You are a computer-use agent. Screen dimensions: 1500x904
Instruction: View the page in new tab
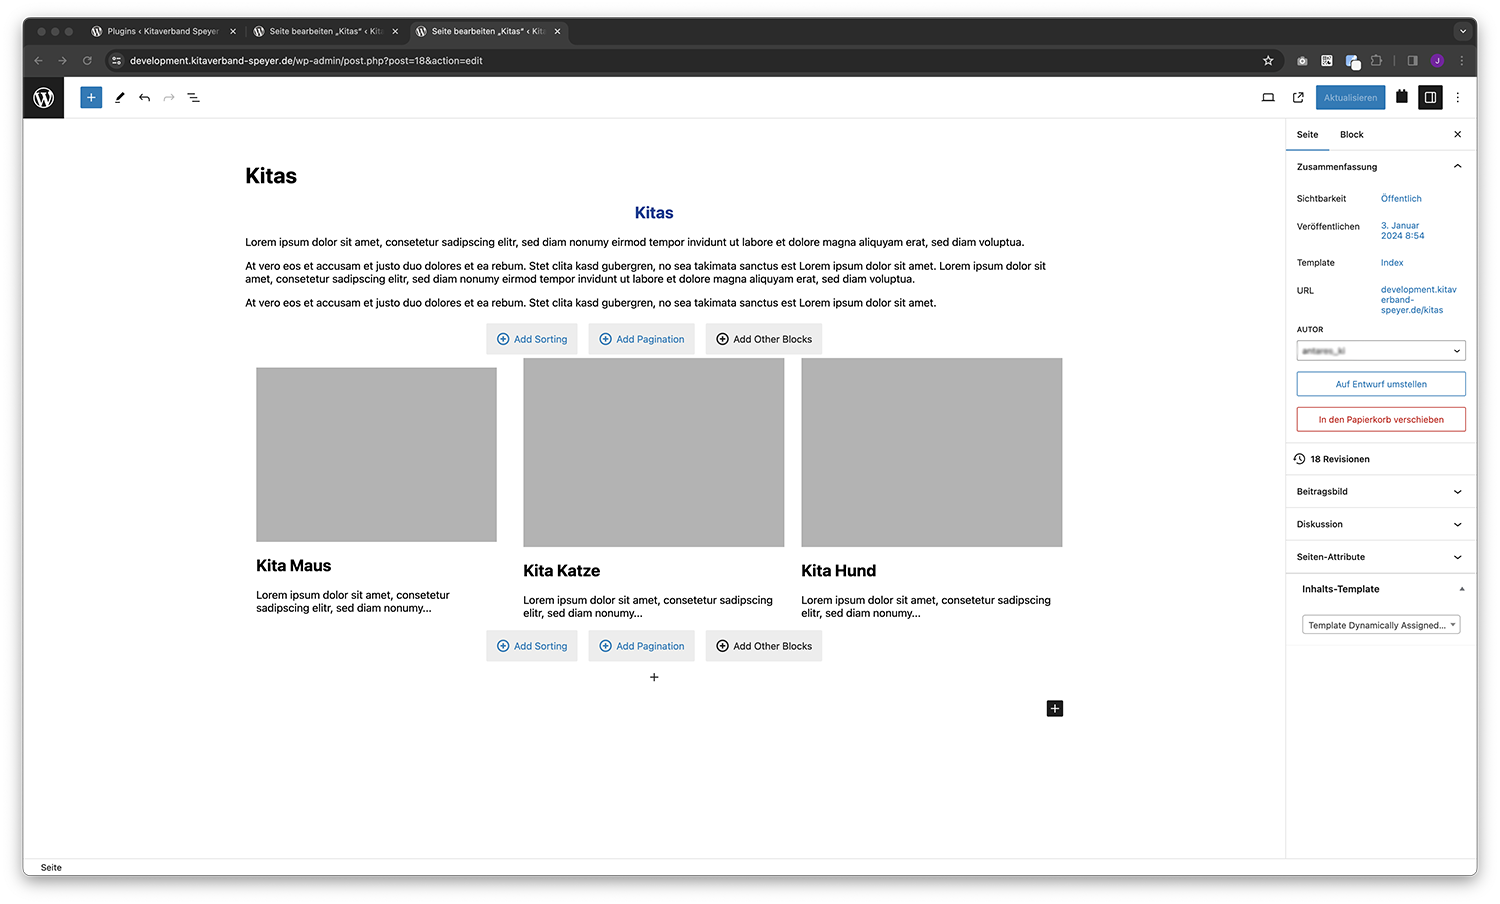tap(1298, 98)
